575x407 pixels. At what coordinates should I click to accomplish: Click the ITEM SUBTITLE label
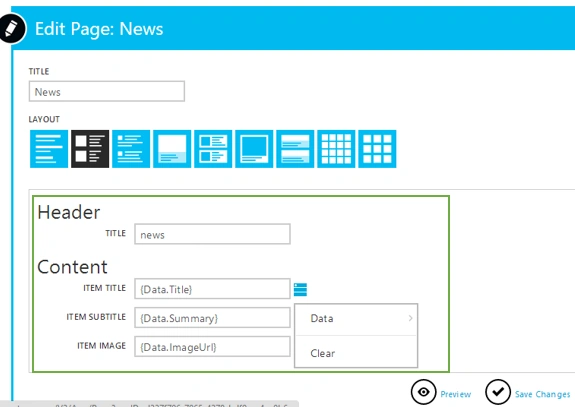coord(96,317)
